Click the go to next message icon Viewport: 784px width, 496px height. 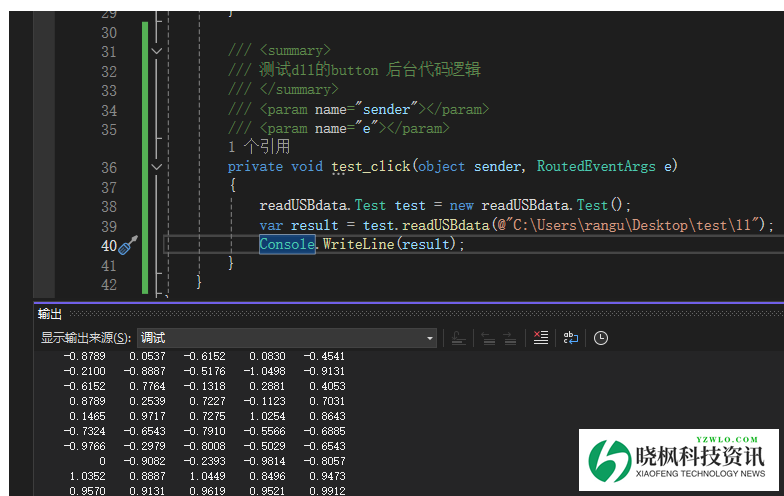510,338
